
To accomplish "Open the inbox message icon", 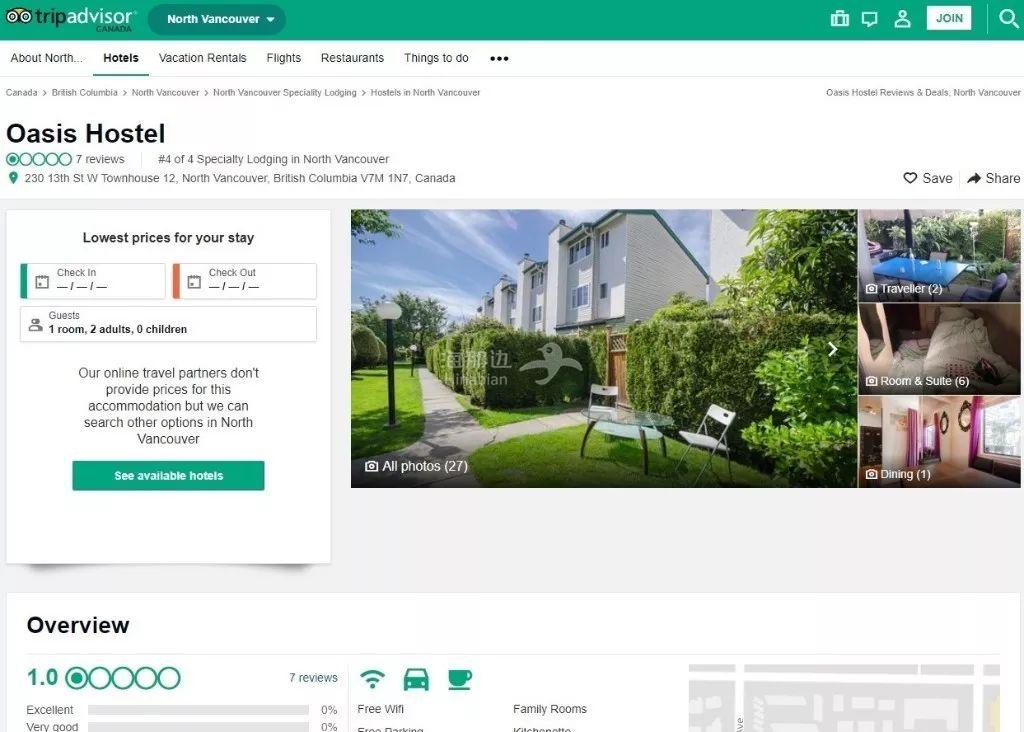I will point(869,19).
